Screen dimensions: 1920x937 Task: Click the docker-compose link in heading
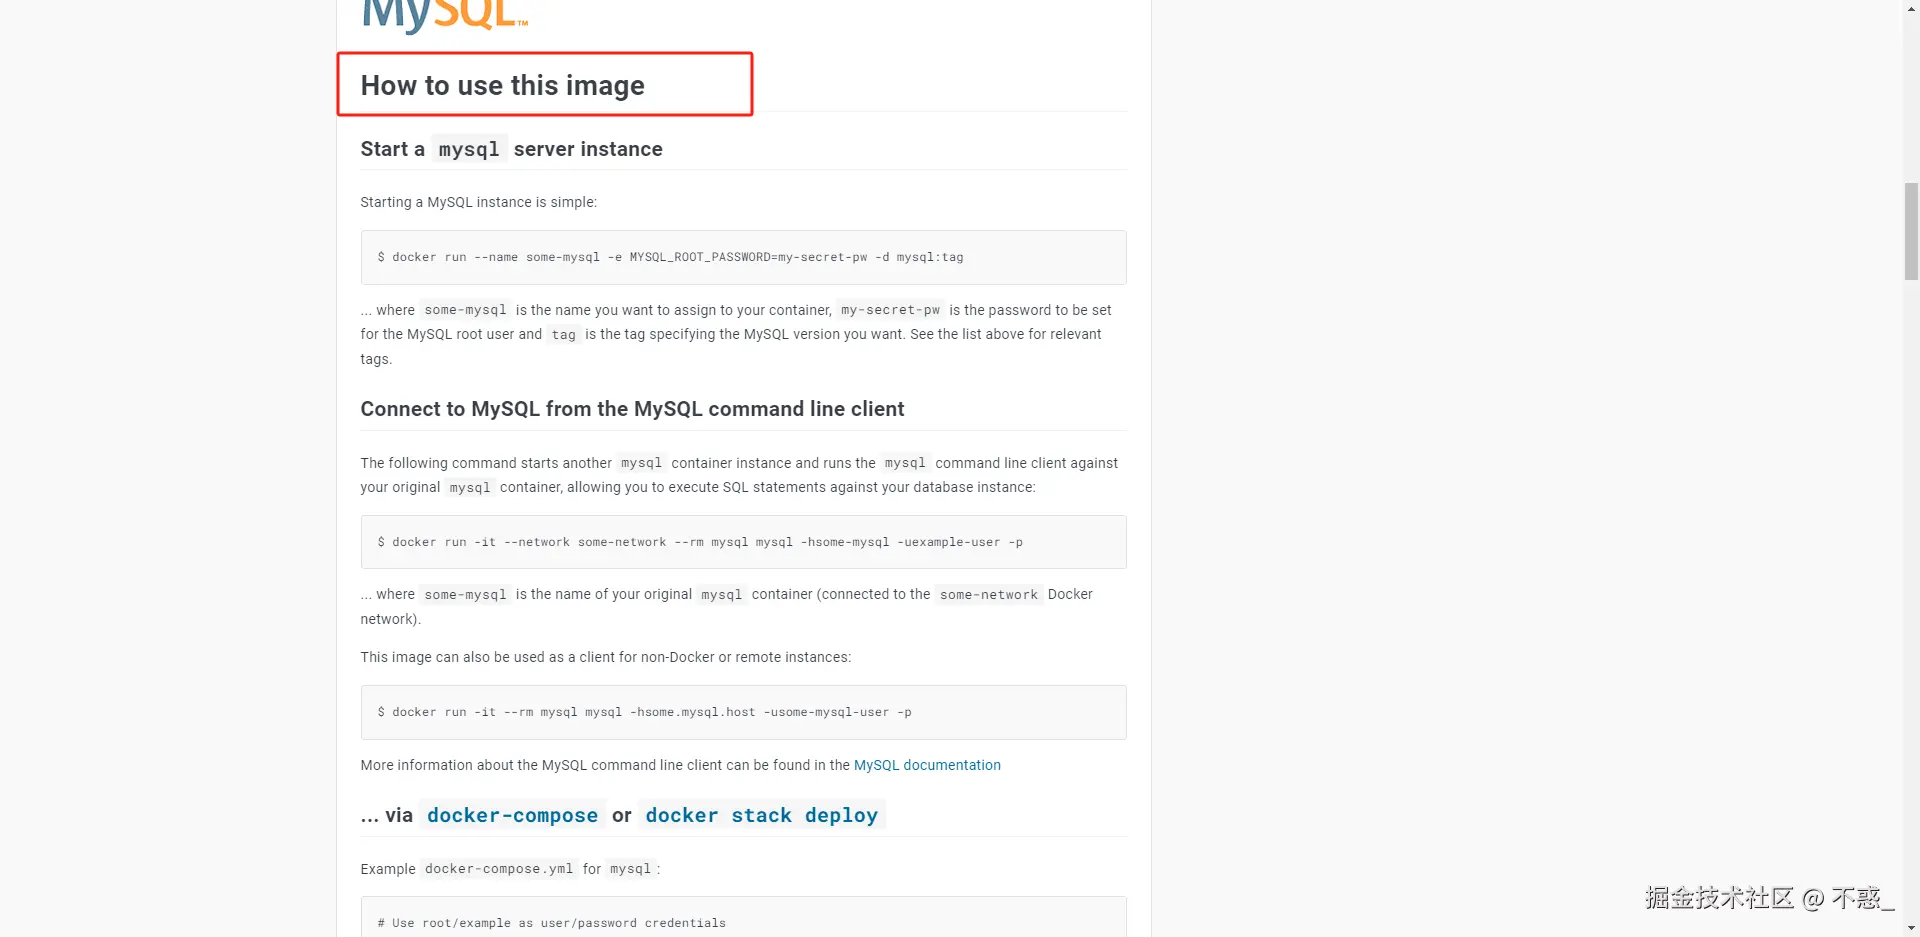coord(512,815)
